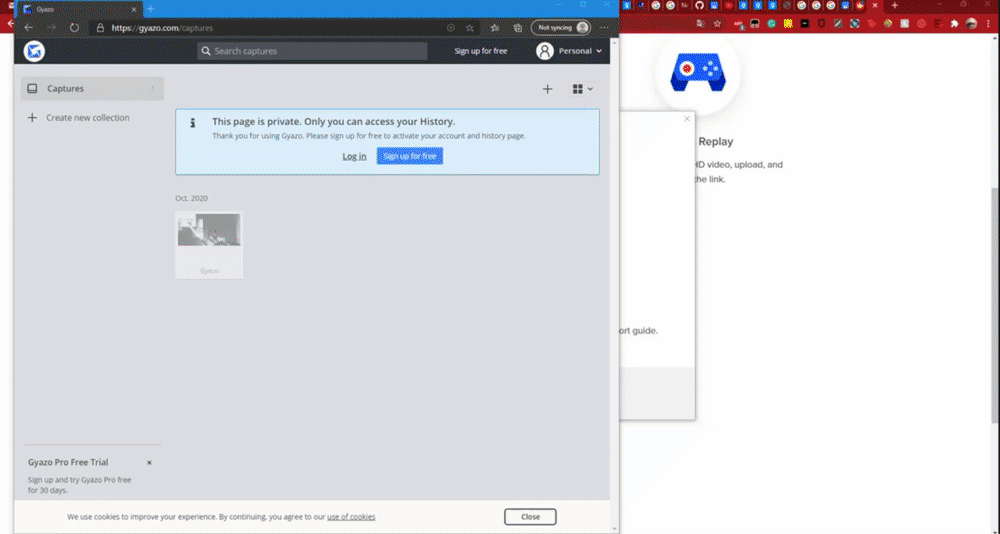
Task: Open Edge settings three-dot menu
Action: click(604, 27)
